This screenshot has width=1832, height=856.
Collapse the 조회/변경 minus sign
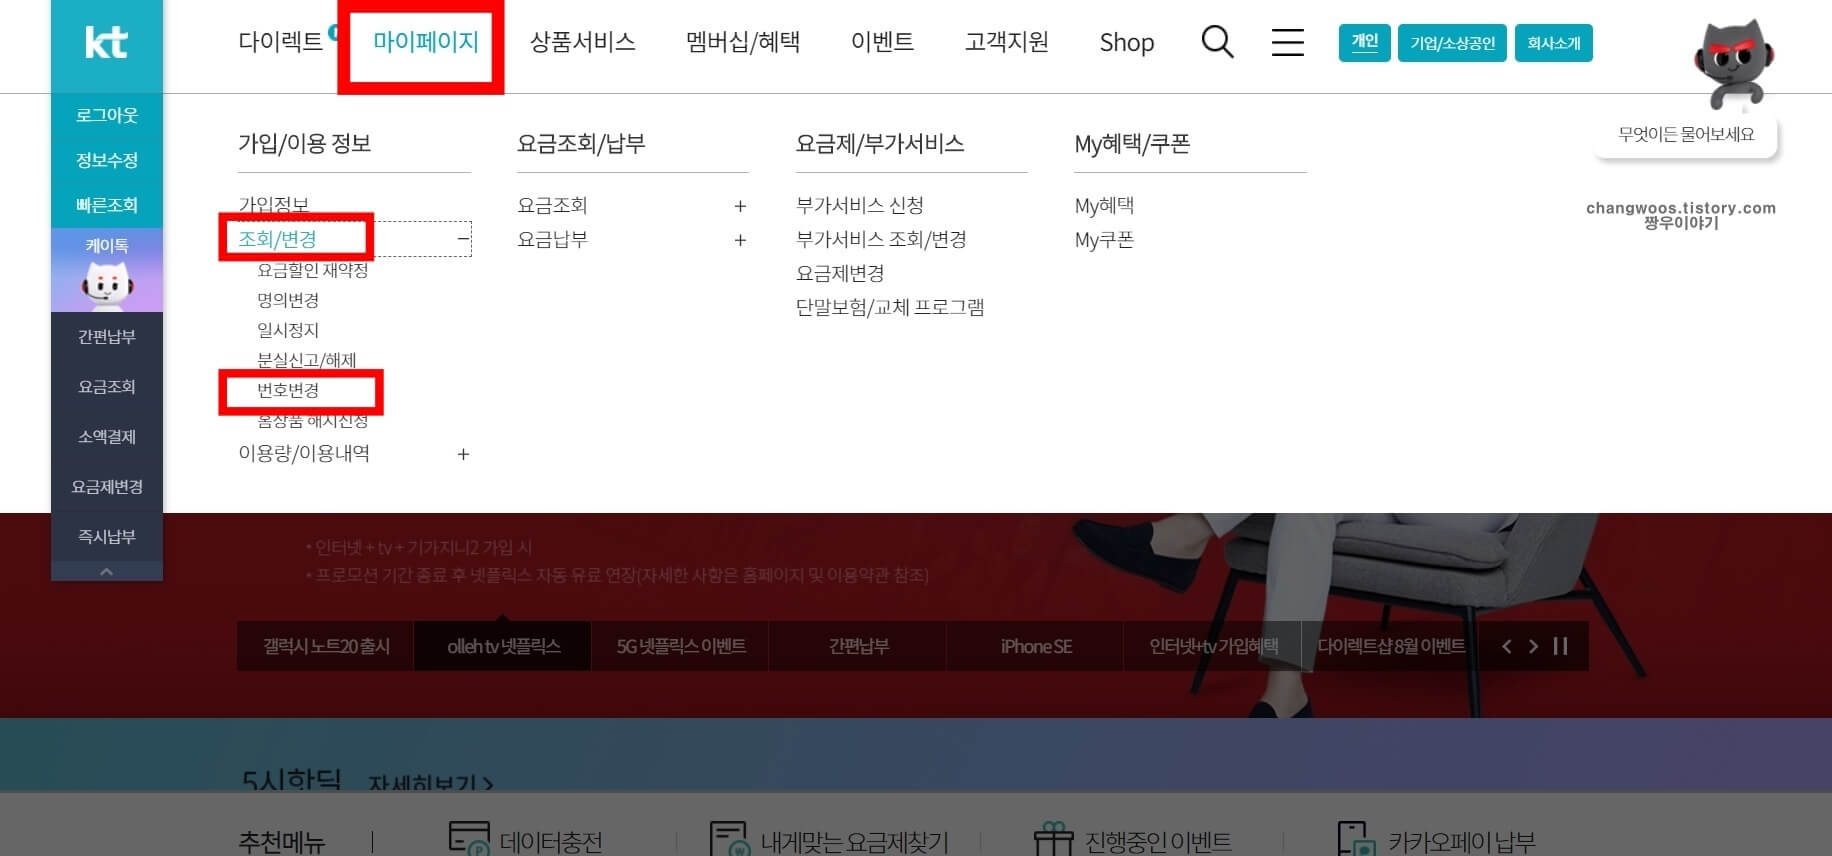(x=463, y=239)
